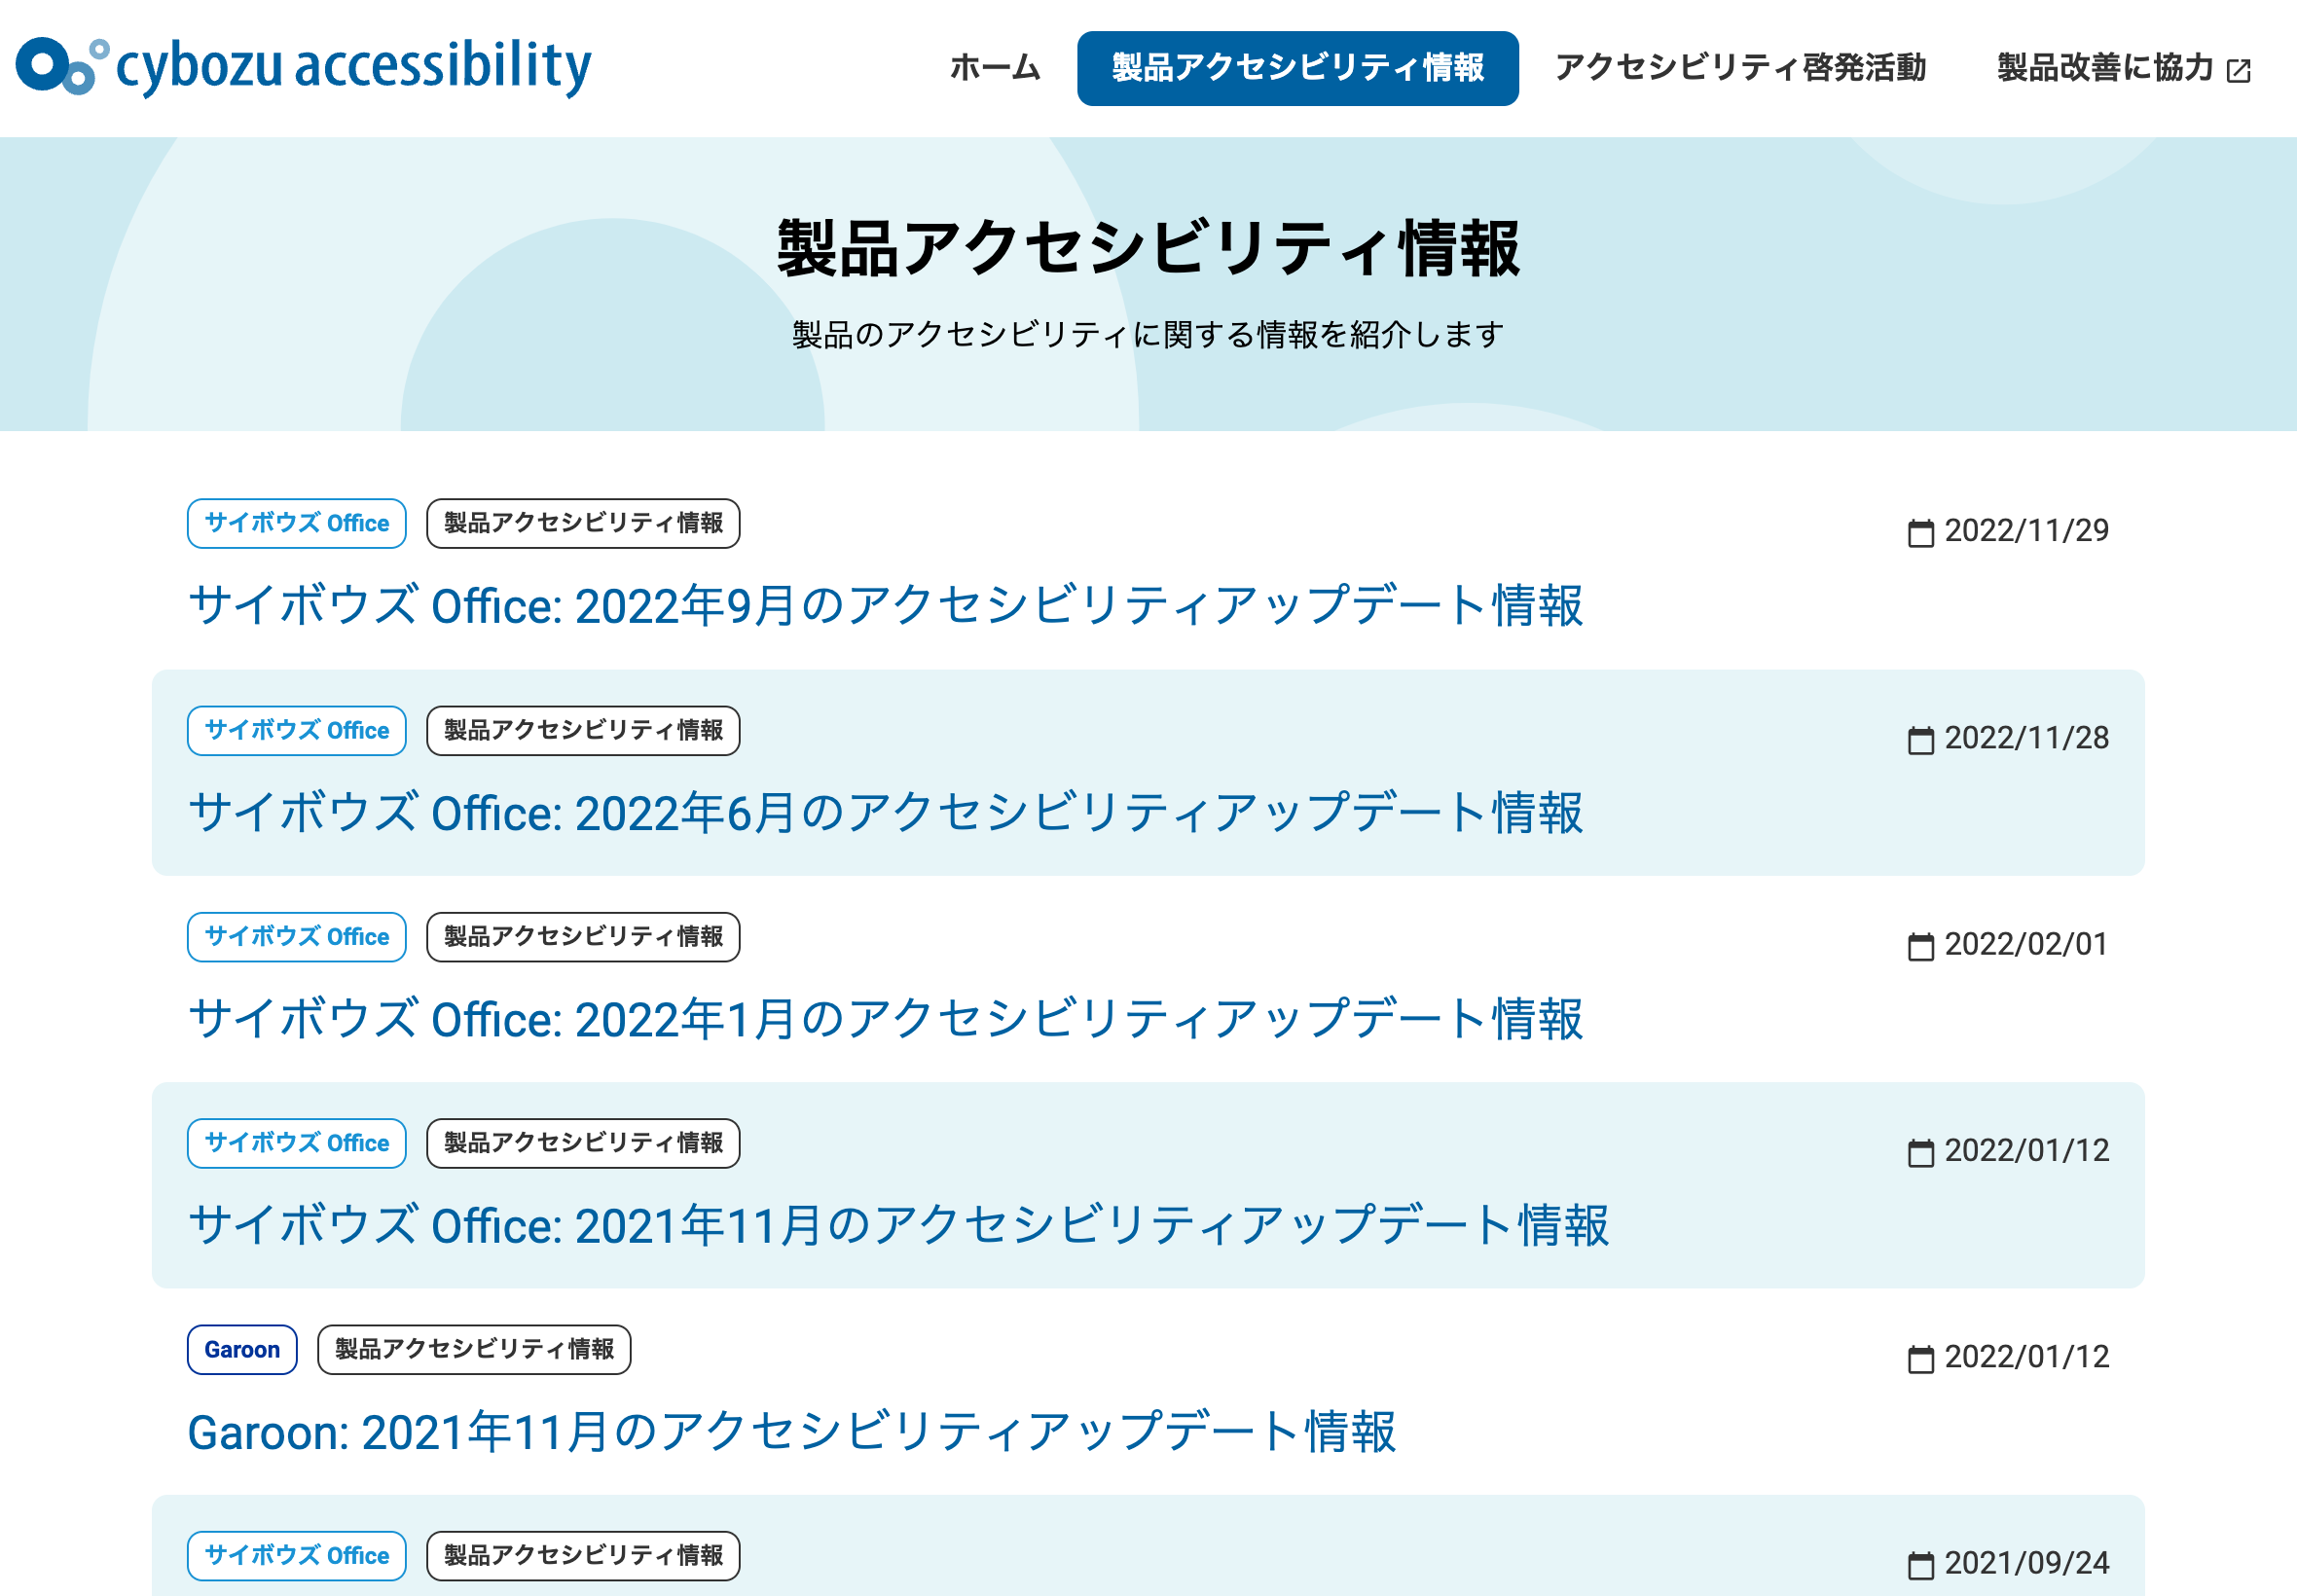Image resolution: width=2297 pixels, height=1596 pixels.
Task: Click the calendar icon in the Garoon entry
Action: pyautogui.click(x=1920, y=1359)
